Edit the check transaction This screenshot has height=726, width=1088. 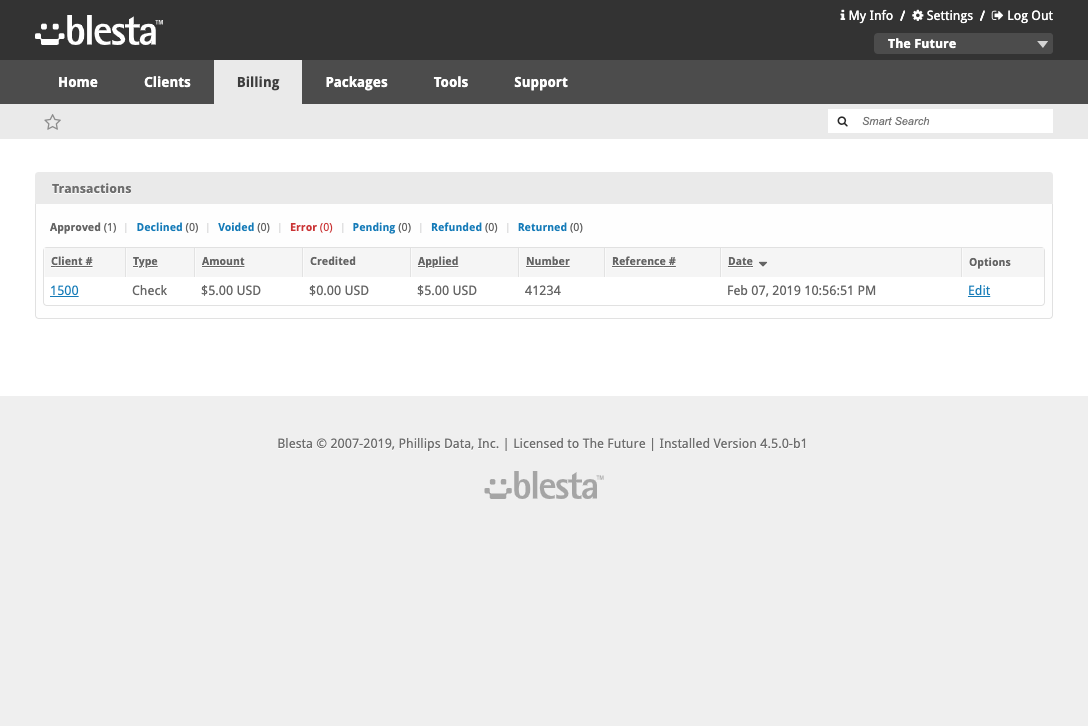[x=978, y=290]
